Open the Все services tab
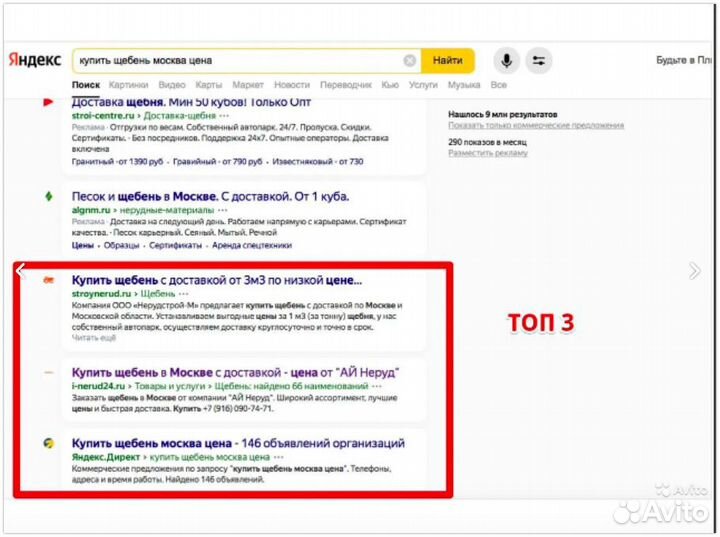The width and height of the screenshot is (720, 537). click(x=499, y=85)
